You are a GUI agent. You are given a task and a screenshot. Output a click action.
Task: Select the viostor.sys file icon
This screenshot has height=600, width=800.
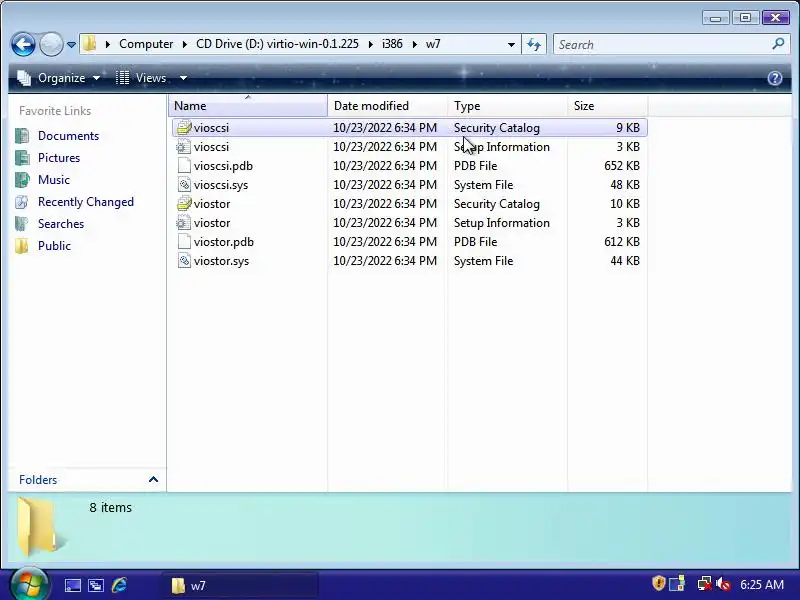pos(184,261)
